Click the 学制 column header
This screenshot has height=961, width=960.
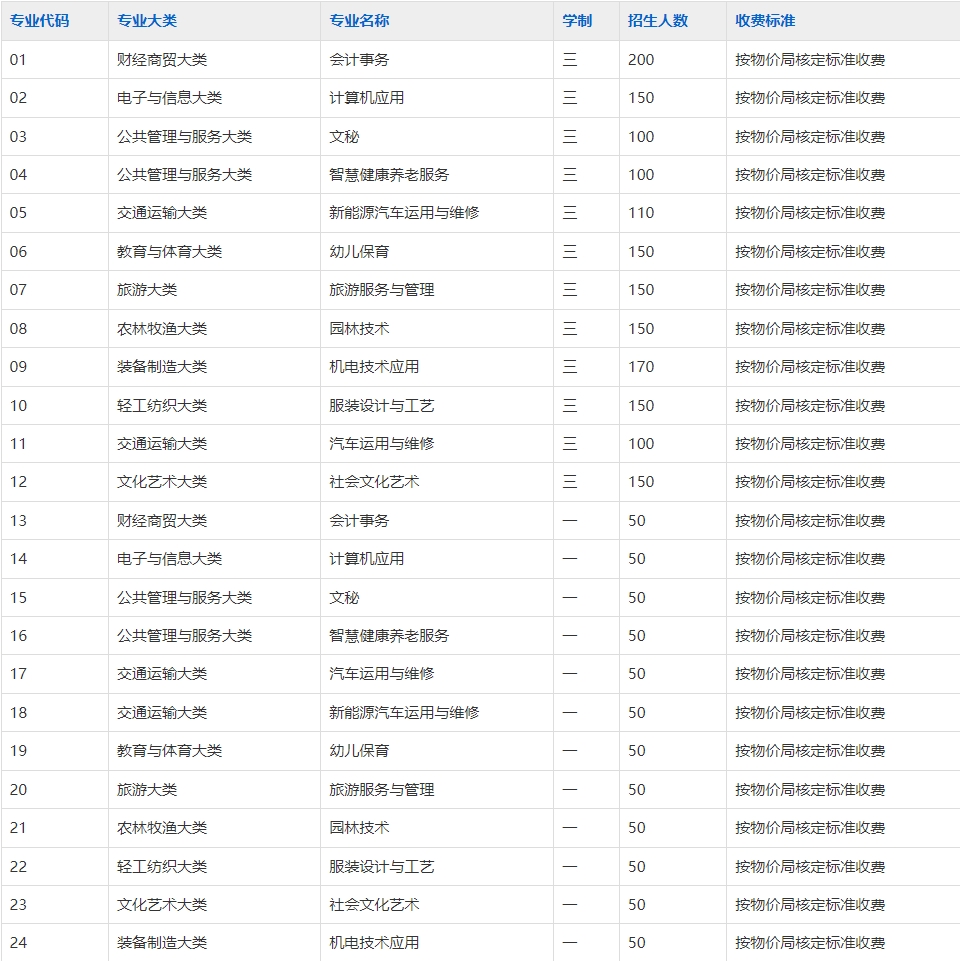pos(577,21)
